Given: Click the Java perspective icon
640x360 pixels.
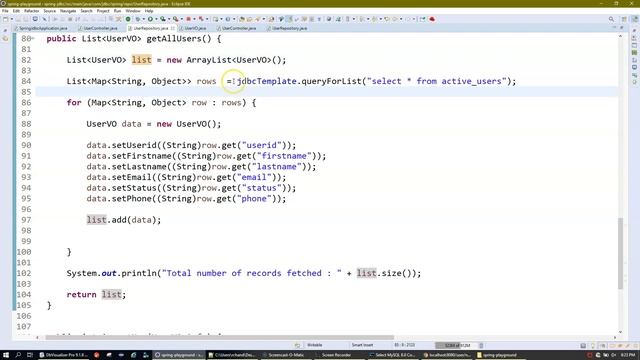Looking at the screenshot, I should coord(635,19).
